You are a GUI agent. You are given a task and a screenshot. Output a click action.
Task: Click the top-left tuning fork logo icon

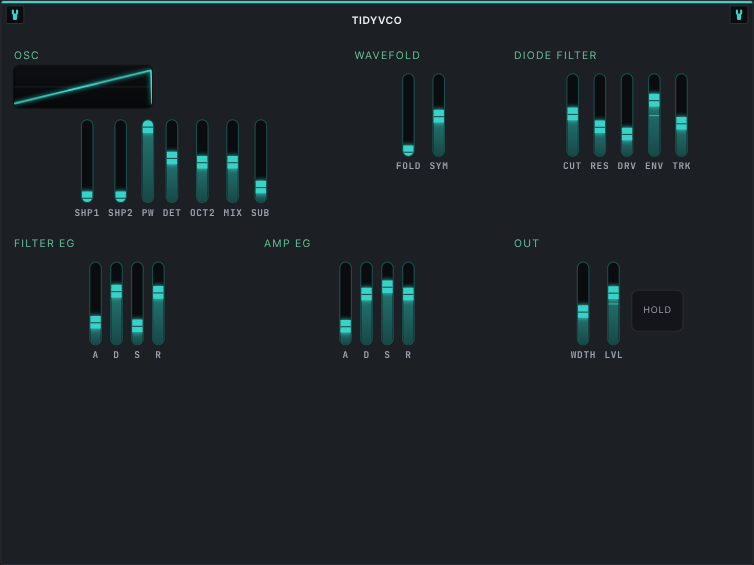click(15, 15)
